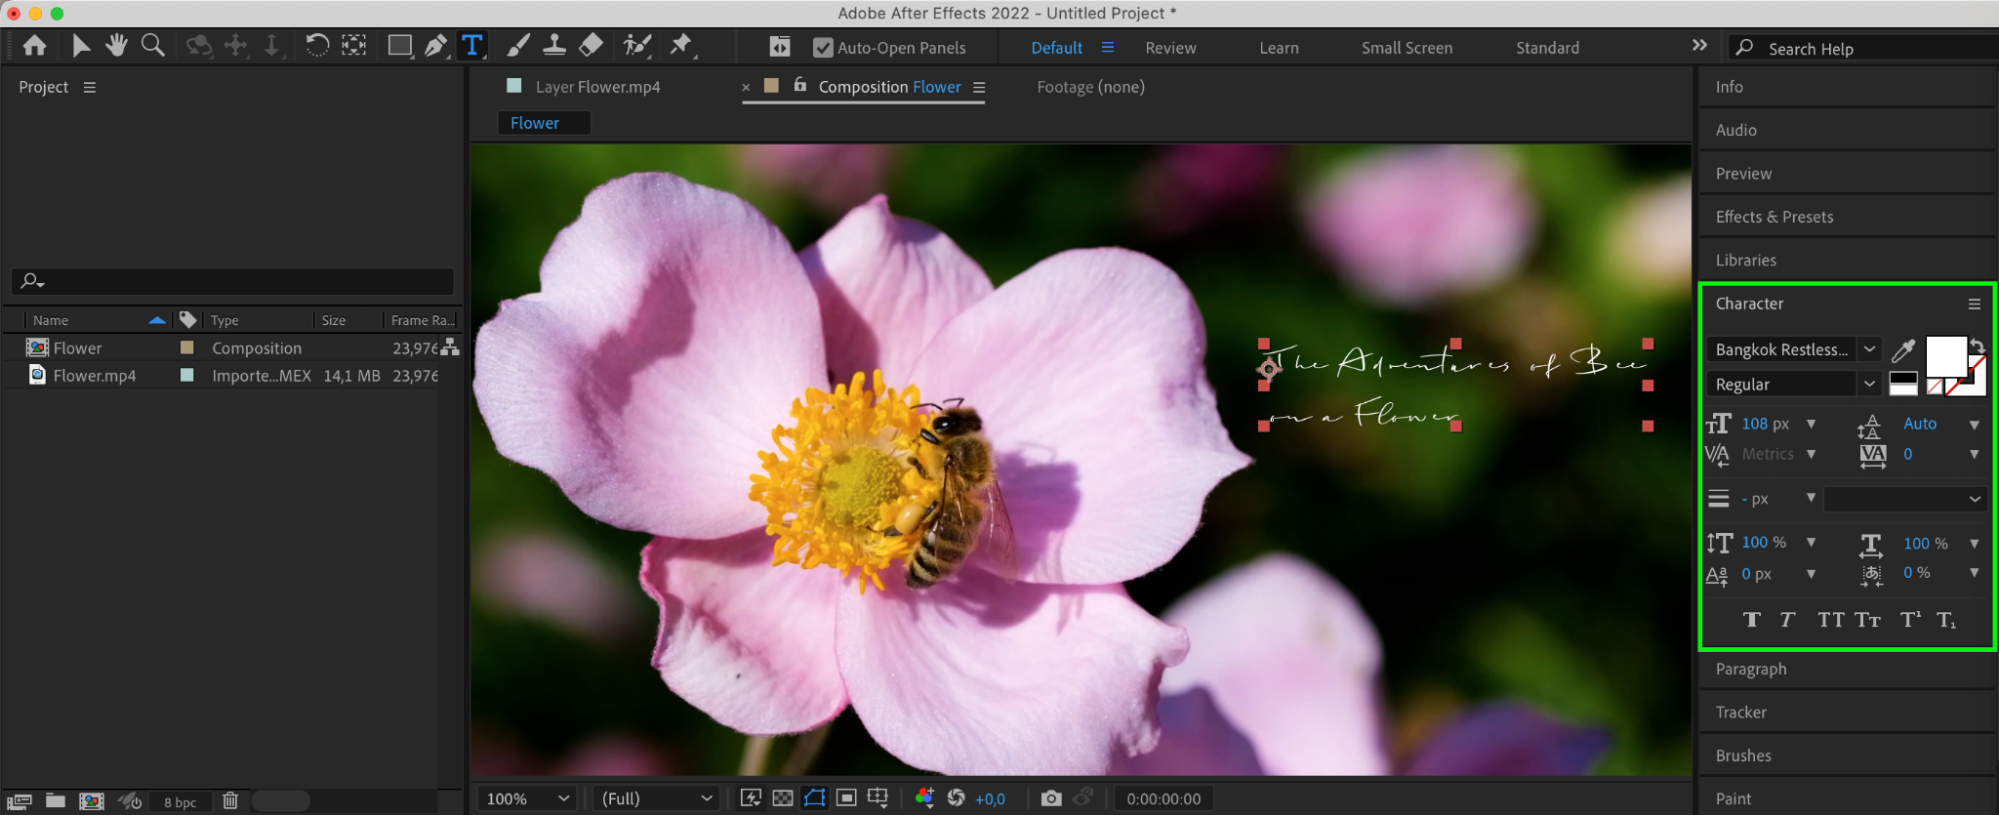1999x816 pixels.
Task: Toggle Auto-Open Panels checkbox
Action: coord(823,48)
